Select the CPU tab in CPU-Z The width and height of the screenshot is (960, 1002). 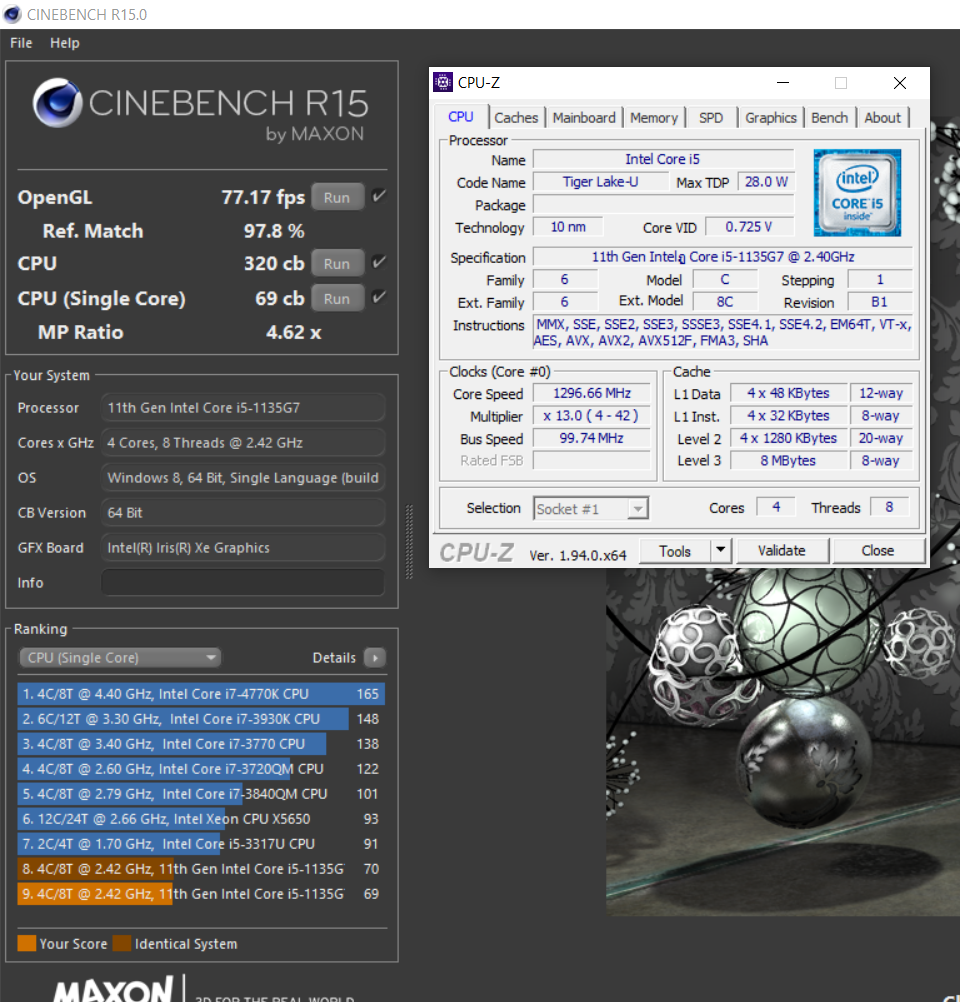(x=460, y=117)
